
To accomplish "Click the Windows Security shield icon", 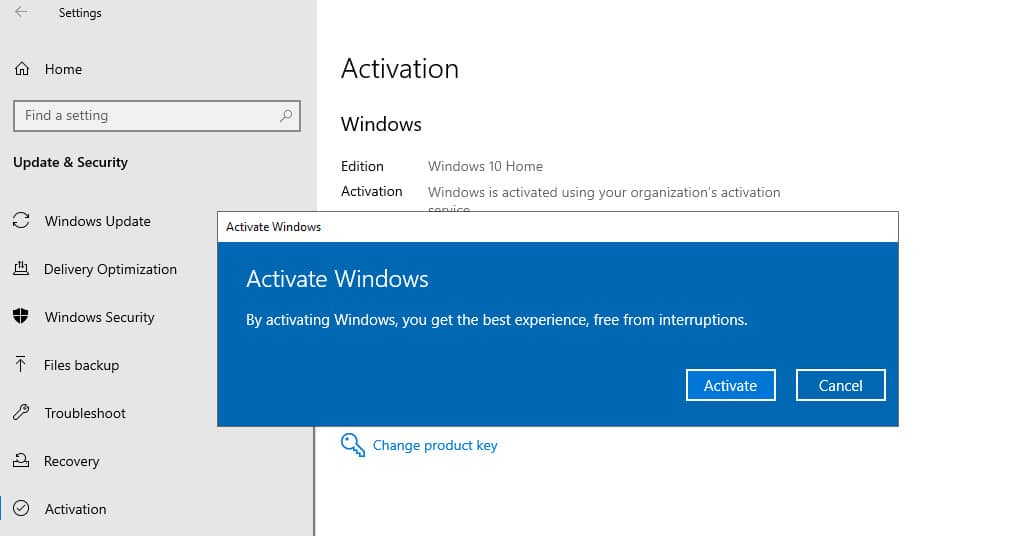I will click(21, 317).
